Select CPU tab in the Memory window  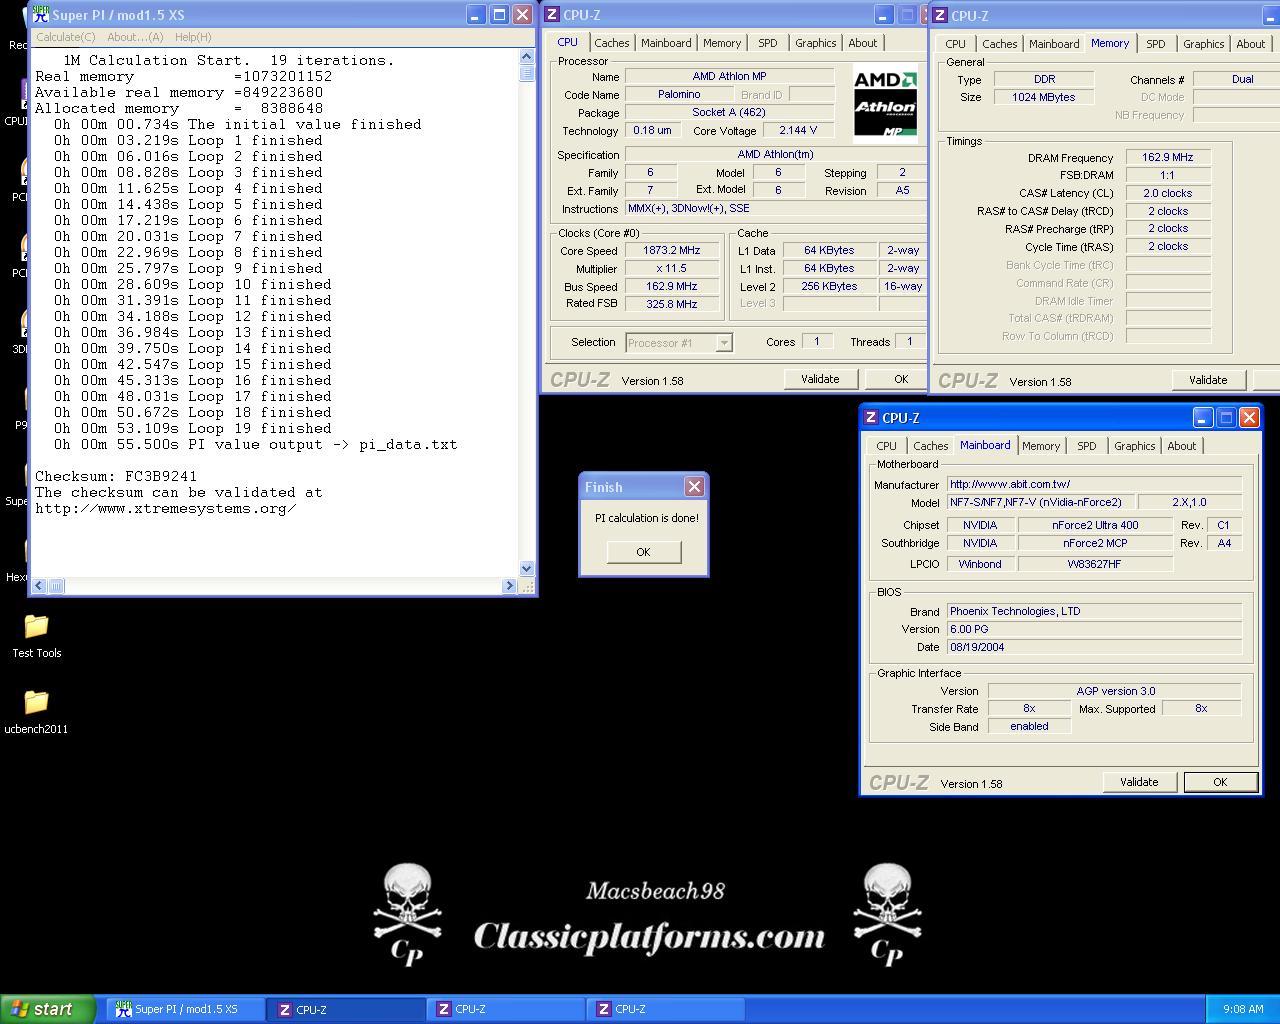tap(955, 44)
